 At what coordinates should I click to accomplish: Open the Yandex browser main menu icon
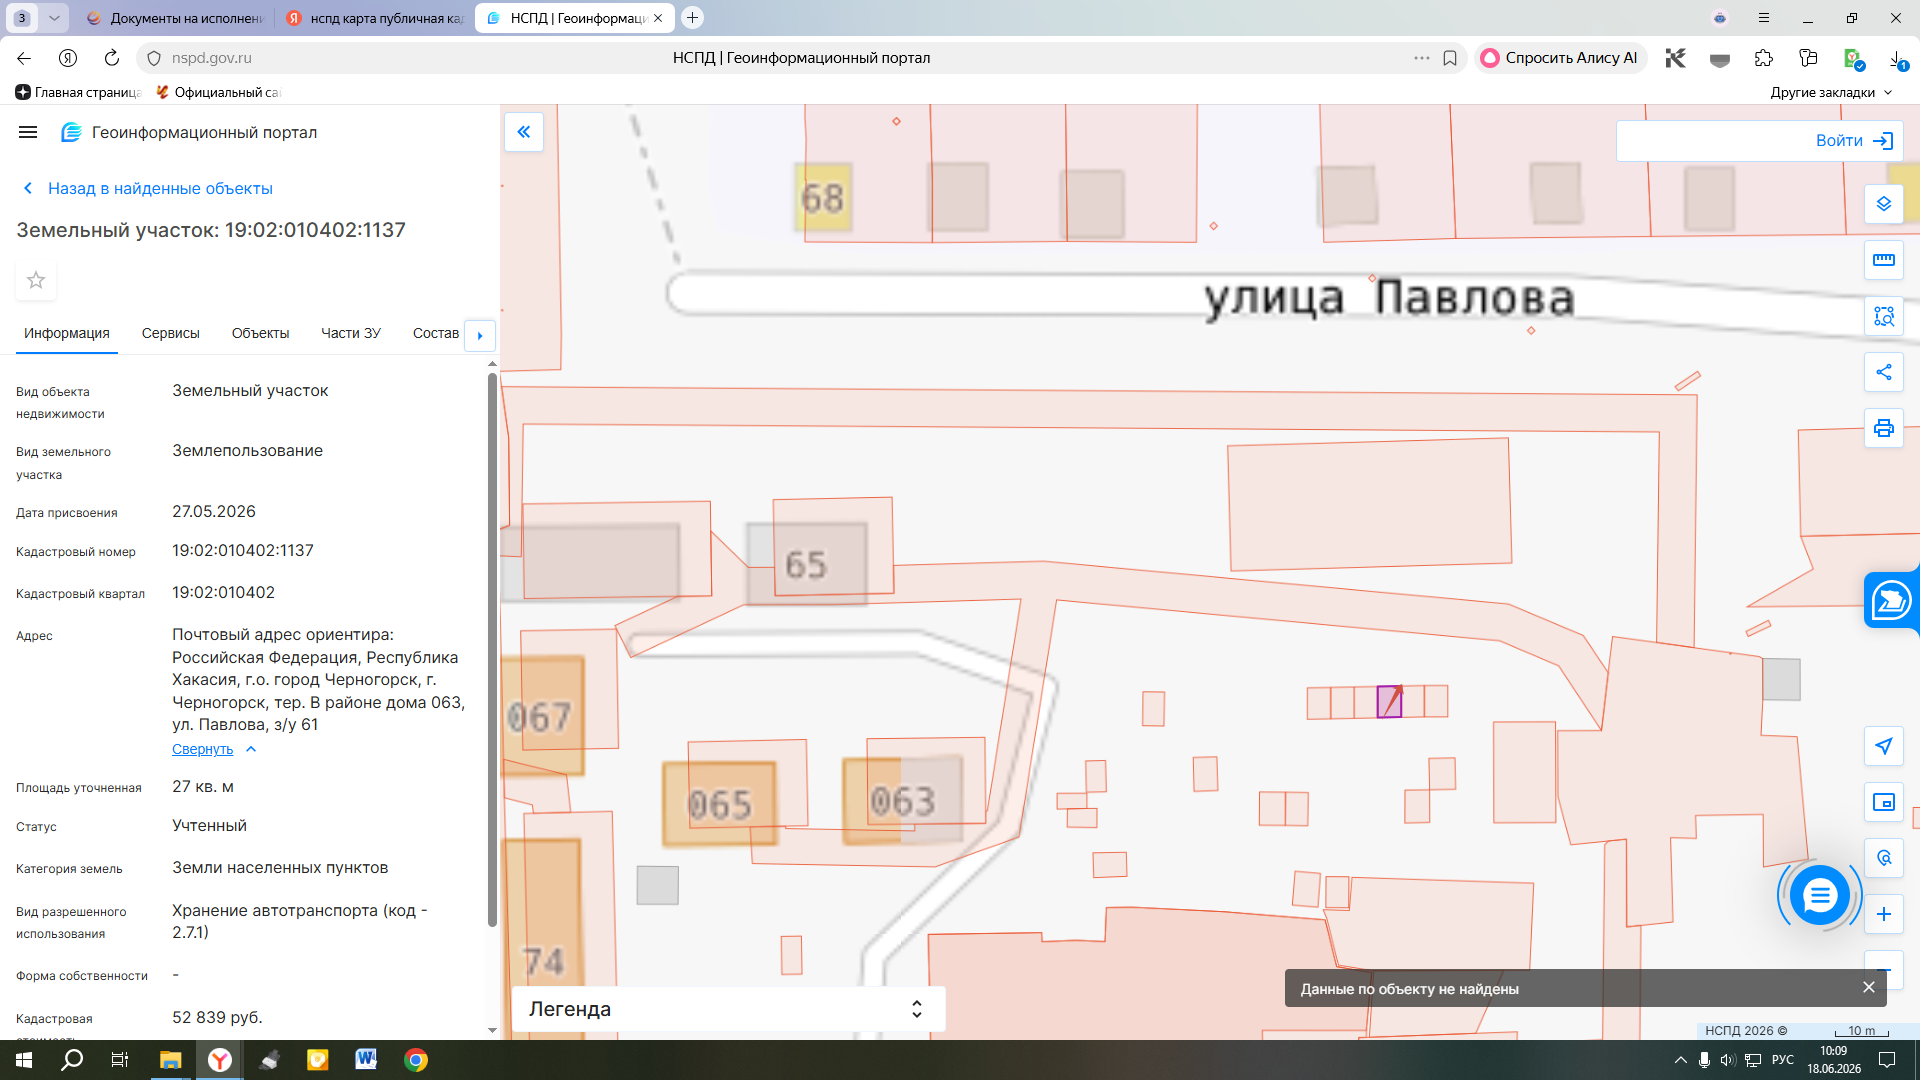click(x=1764, y=18)
